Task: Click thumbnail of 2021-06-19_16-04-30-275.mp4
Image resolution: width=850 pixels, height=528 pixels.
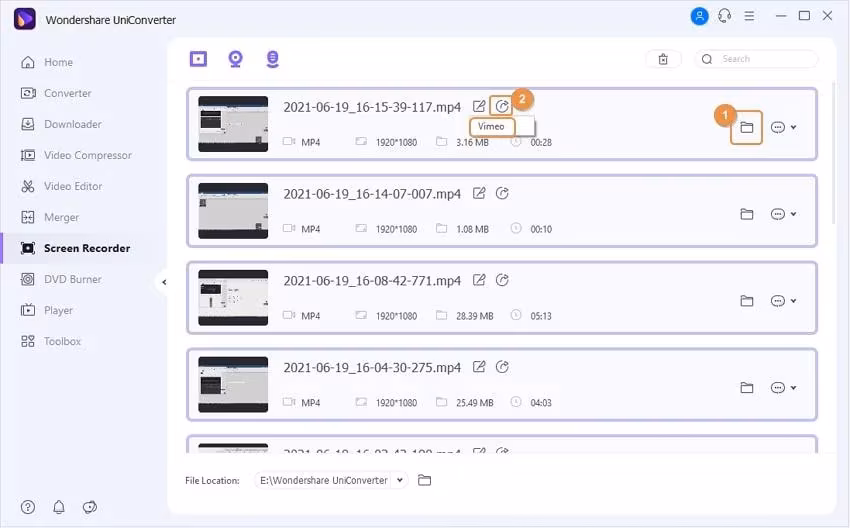Action: (233, 384)
